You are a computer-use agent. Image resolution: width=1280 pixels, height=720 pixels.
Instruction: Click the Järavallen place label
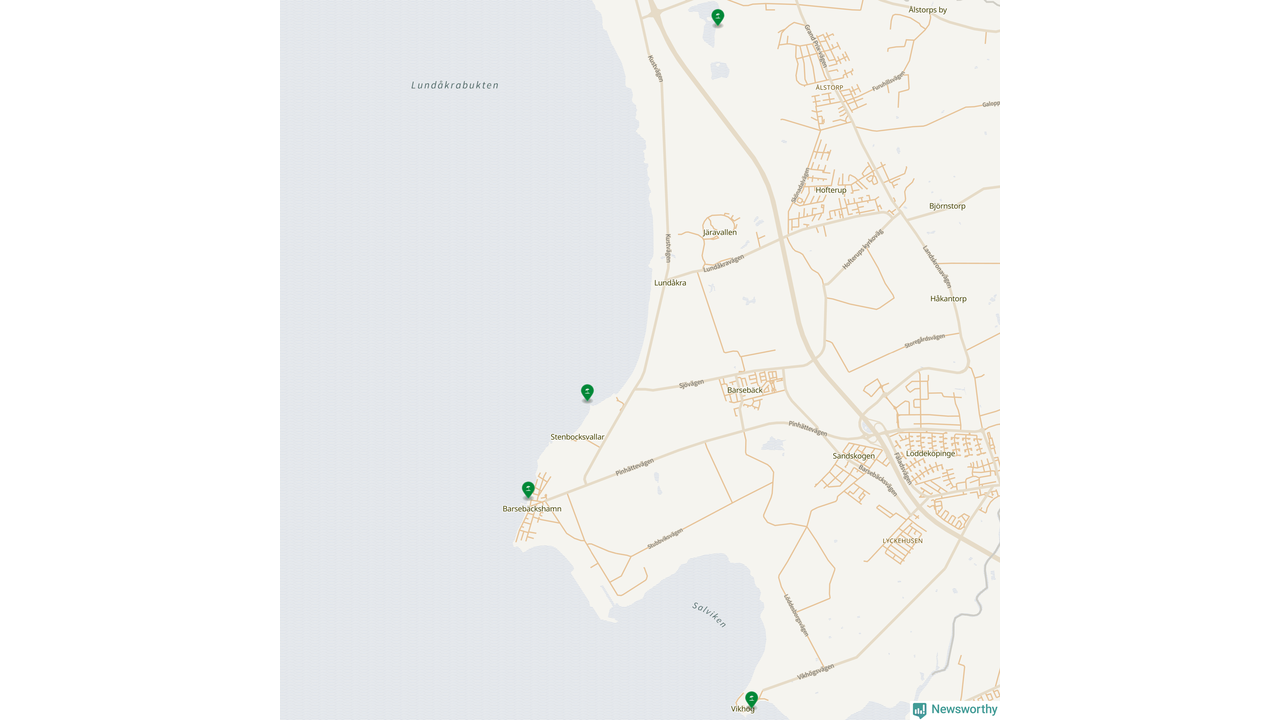coord(720,232)
